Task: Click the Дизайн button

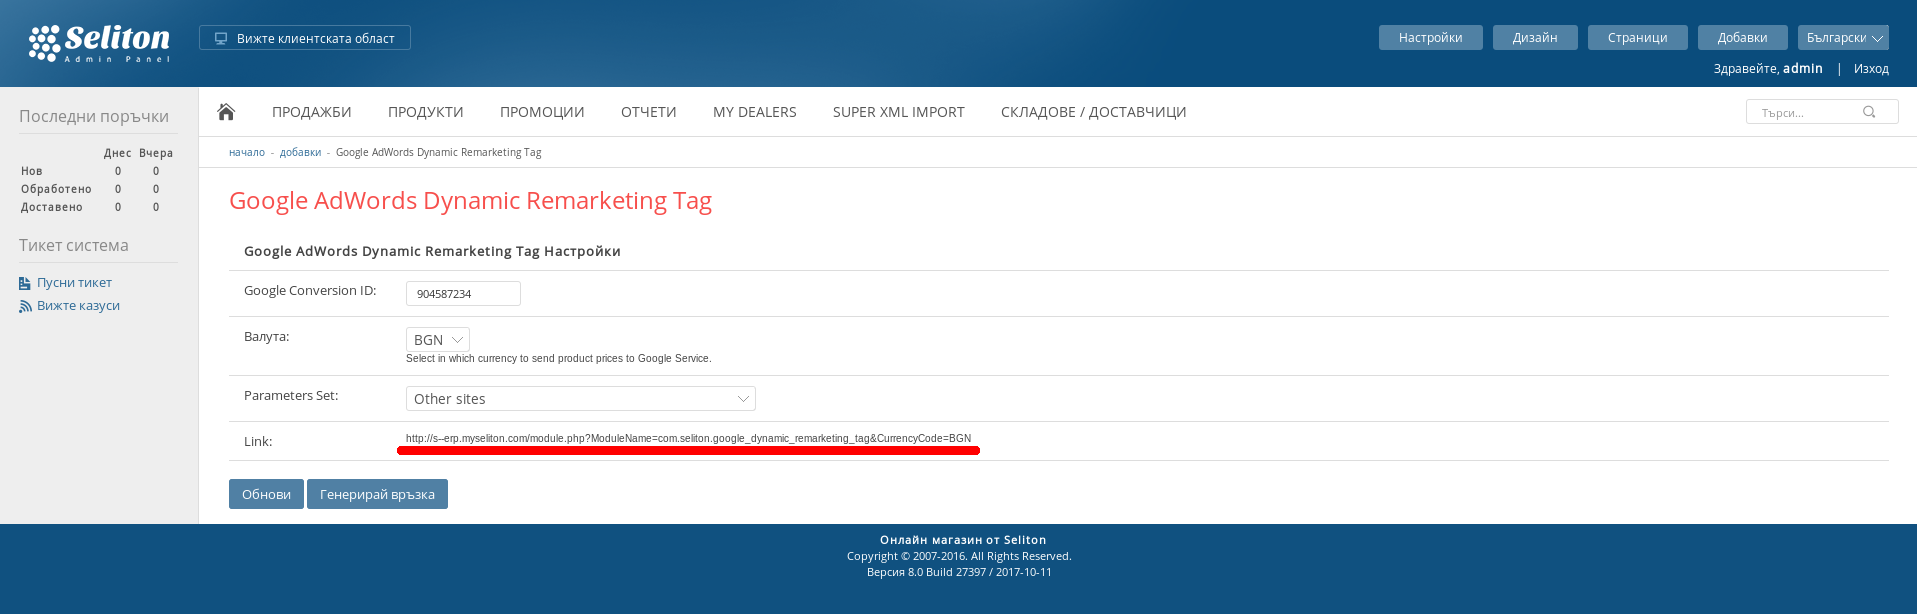Action: [x=1535, y=38]
